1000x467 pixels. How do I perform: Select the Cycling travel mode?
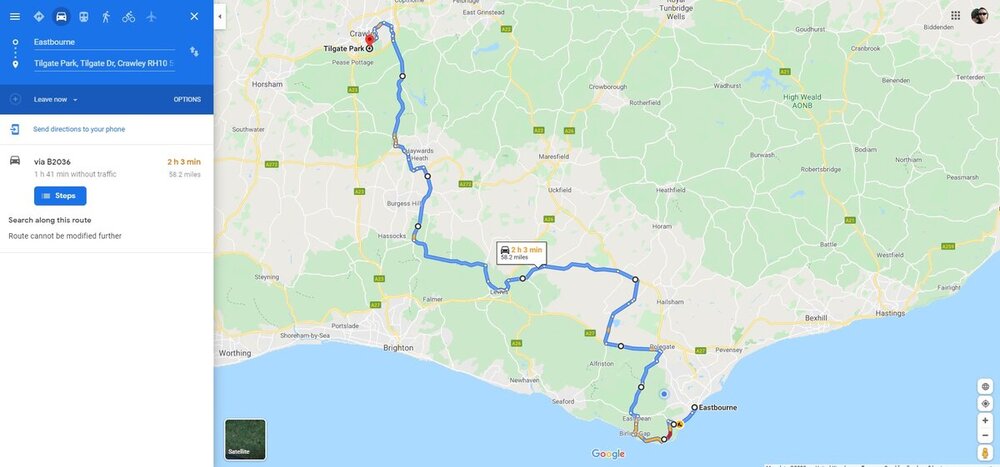[x=129, y=17]
